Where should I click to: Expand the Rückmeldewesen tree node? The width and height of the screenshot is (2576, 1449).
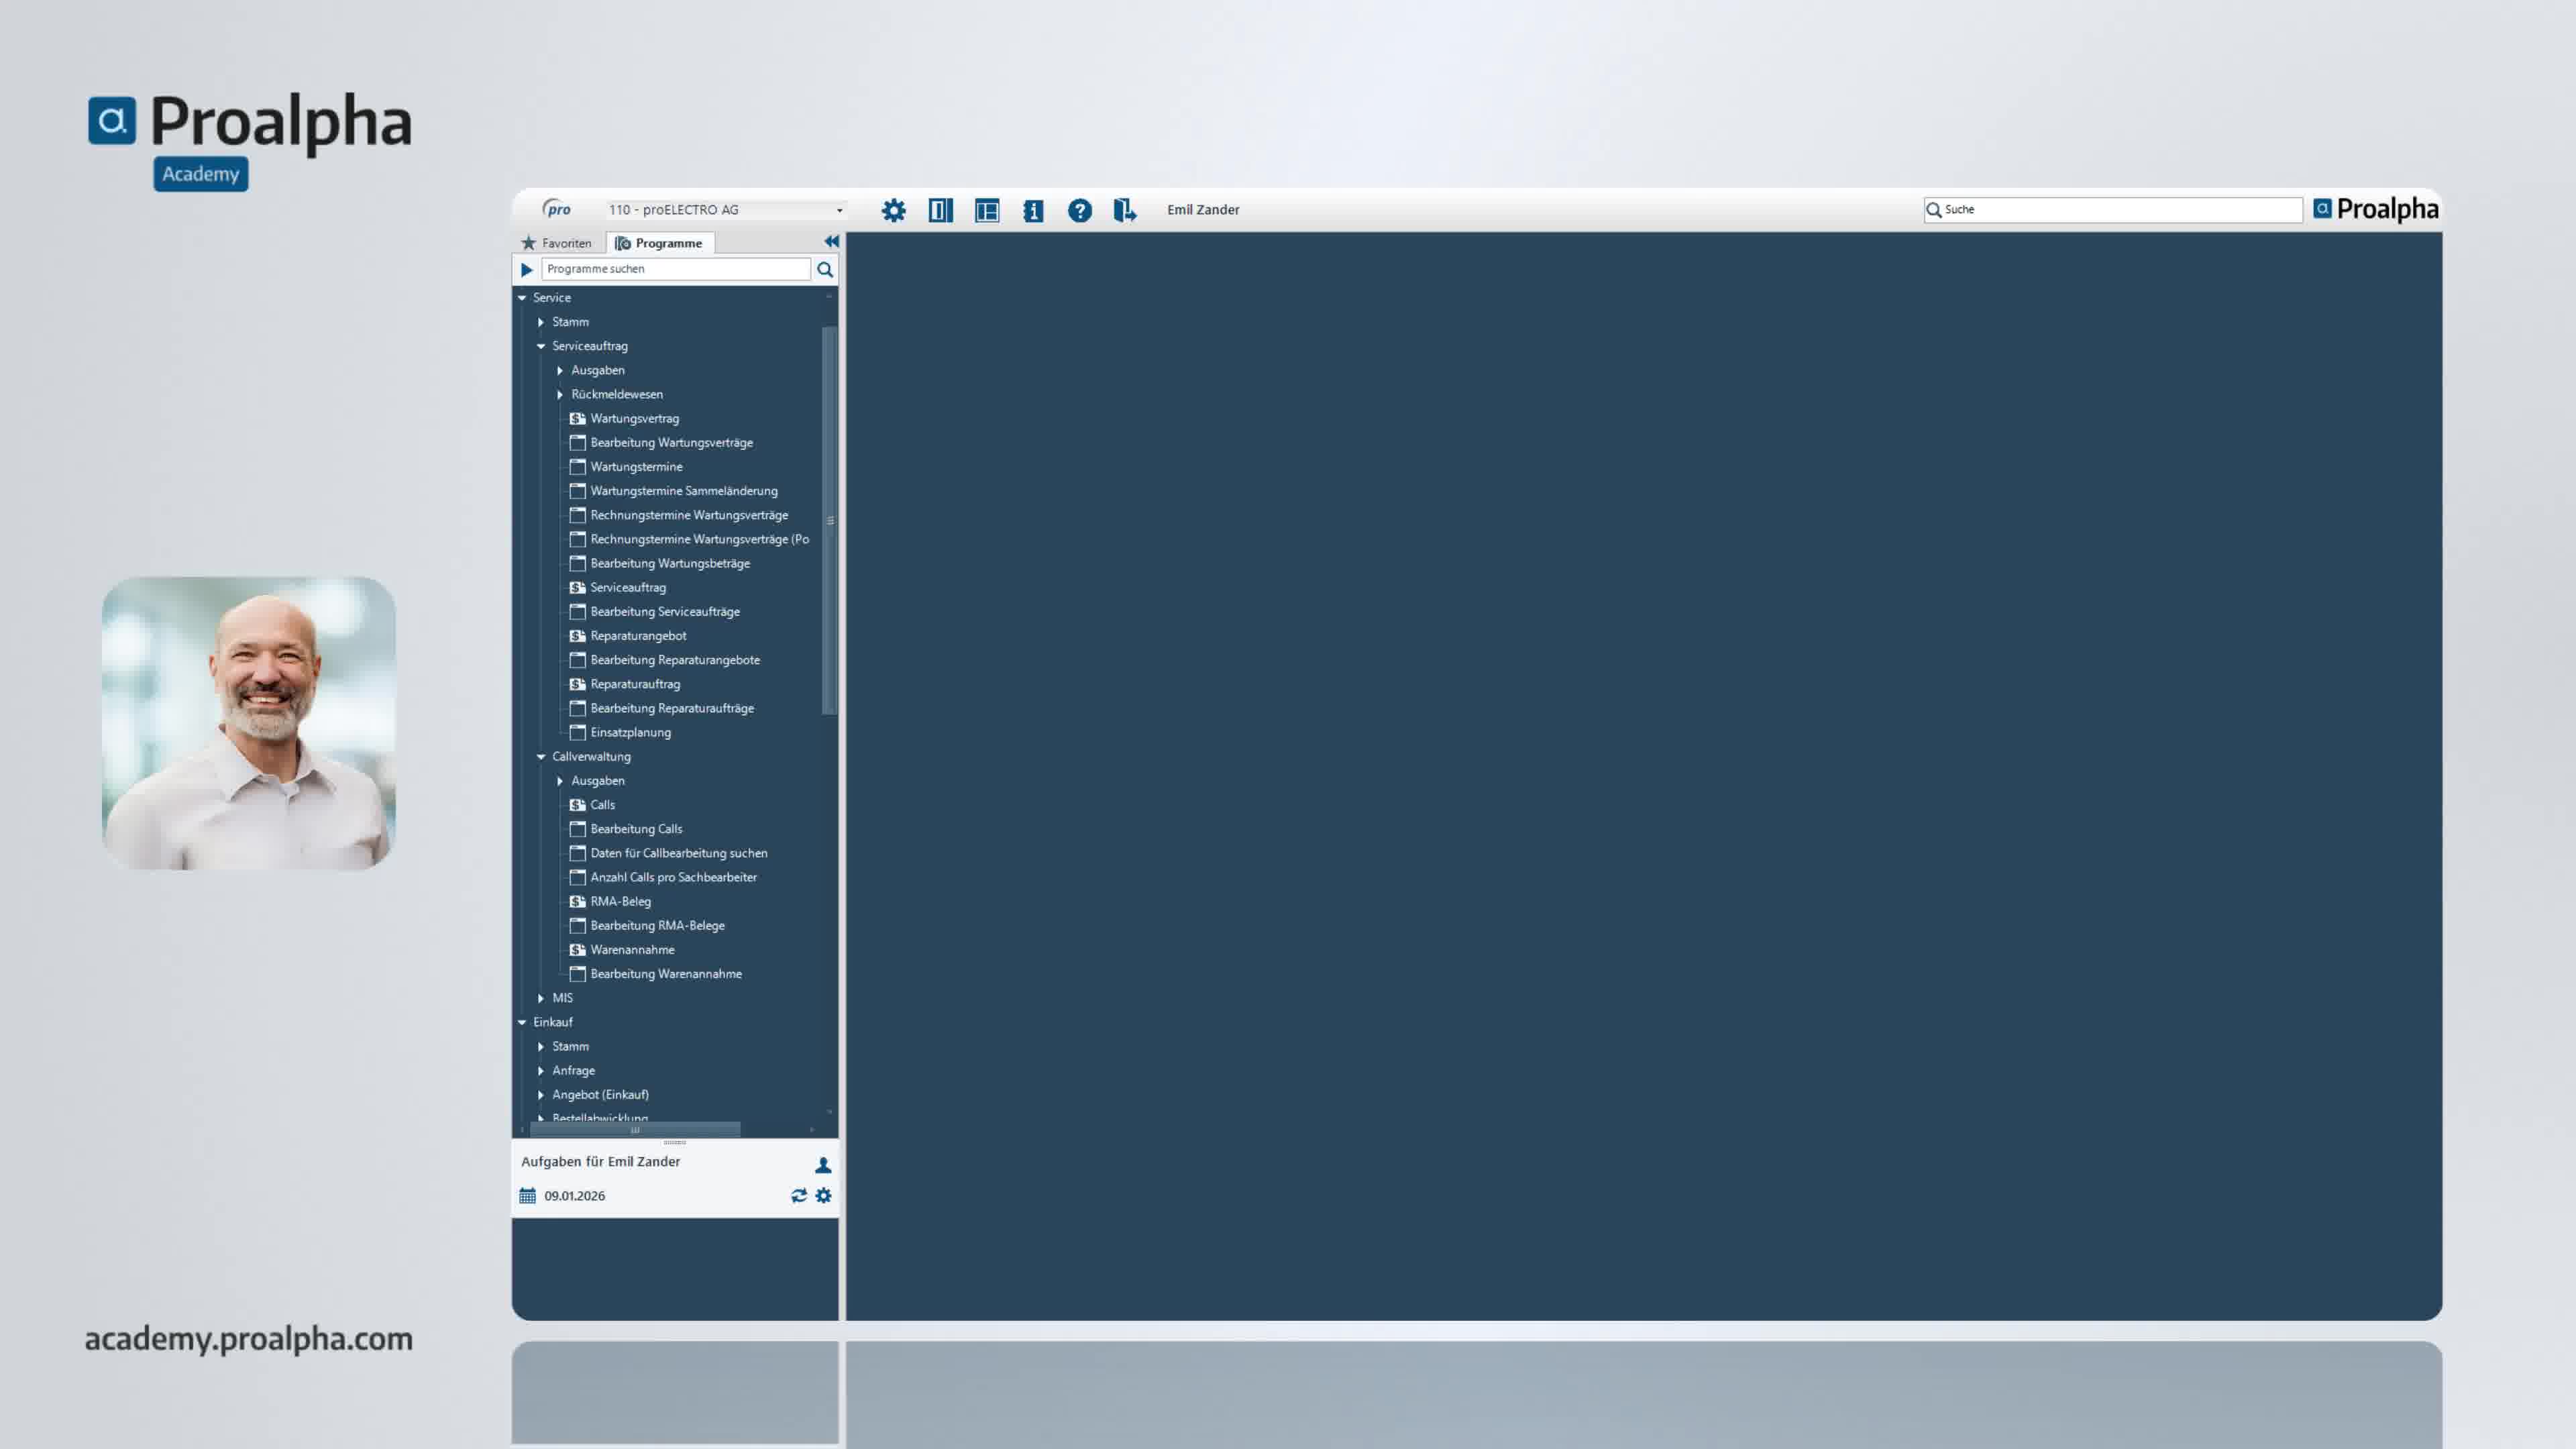[560, 394]
